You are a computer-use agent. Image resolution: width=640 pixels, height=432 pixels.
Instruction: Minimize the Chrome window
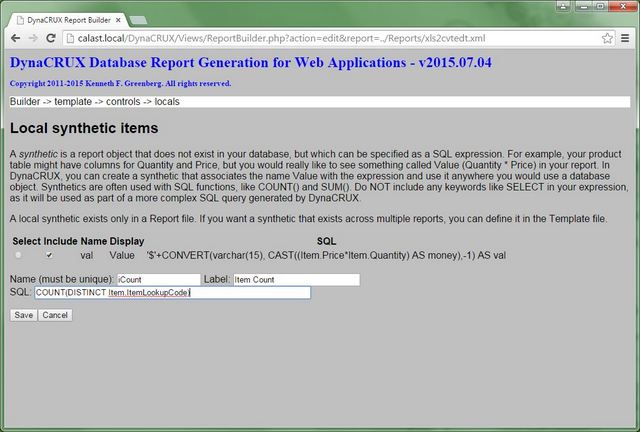[583, 6]
